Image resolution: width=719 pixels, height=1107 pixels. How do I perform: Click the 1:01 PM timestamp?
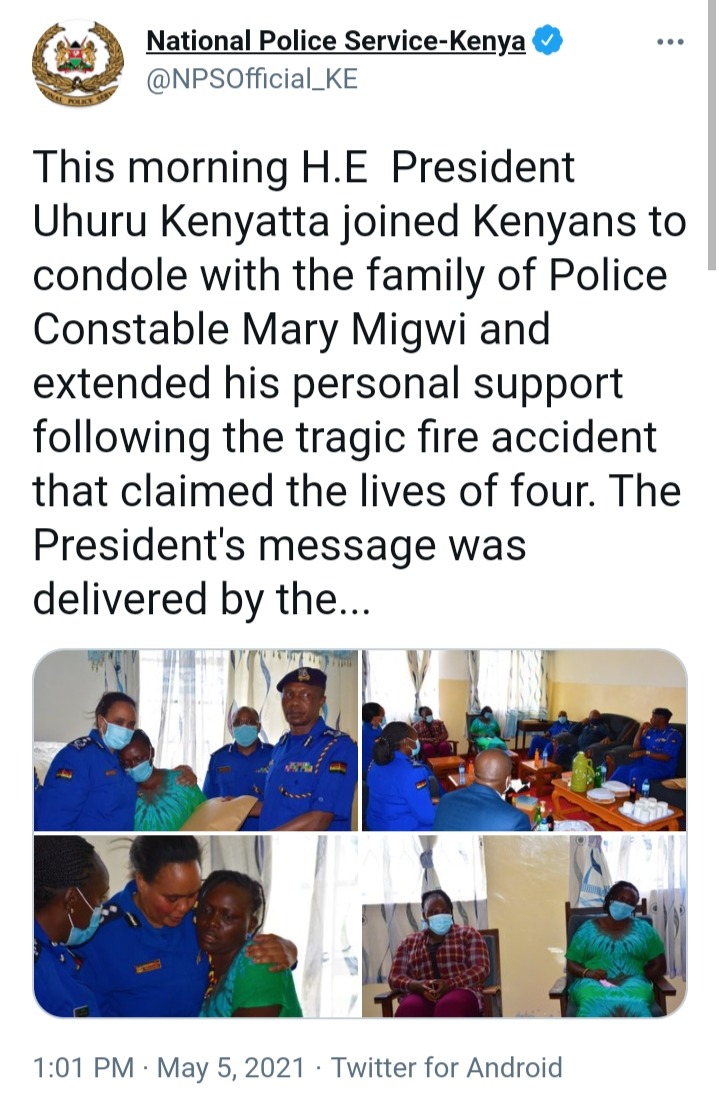tap(83, 1067)
